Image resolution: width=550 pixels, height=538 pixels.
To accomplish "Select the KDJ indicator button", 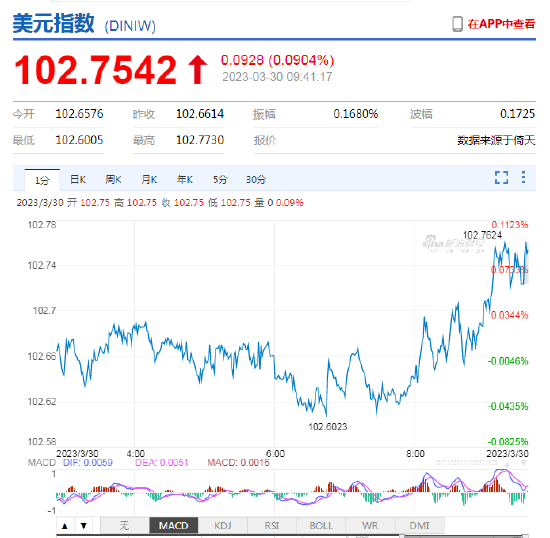I will 223,526.
